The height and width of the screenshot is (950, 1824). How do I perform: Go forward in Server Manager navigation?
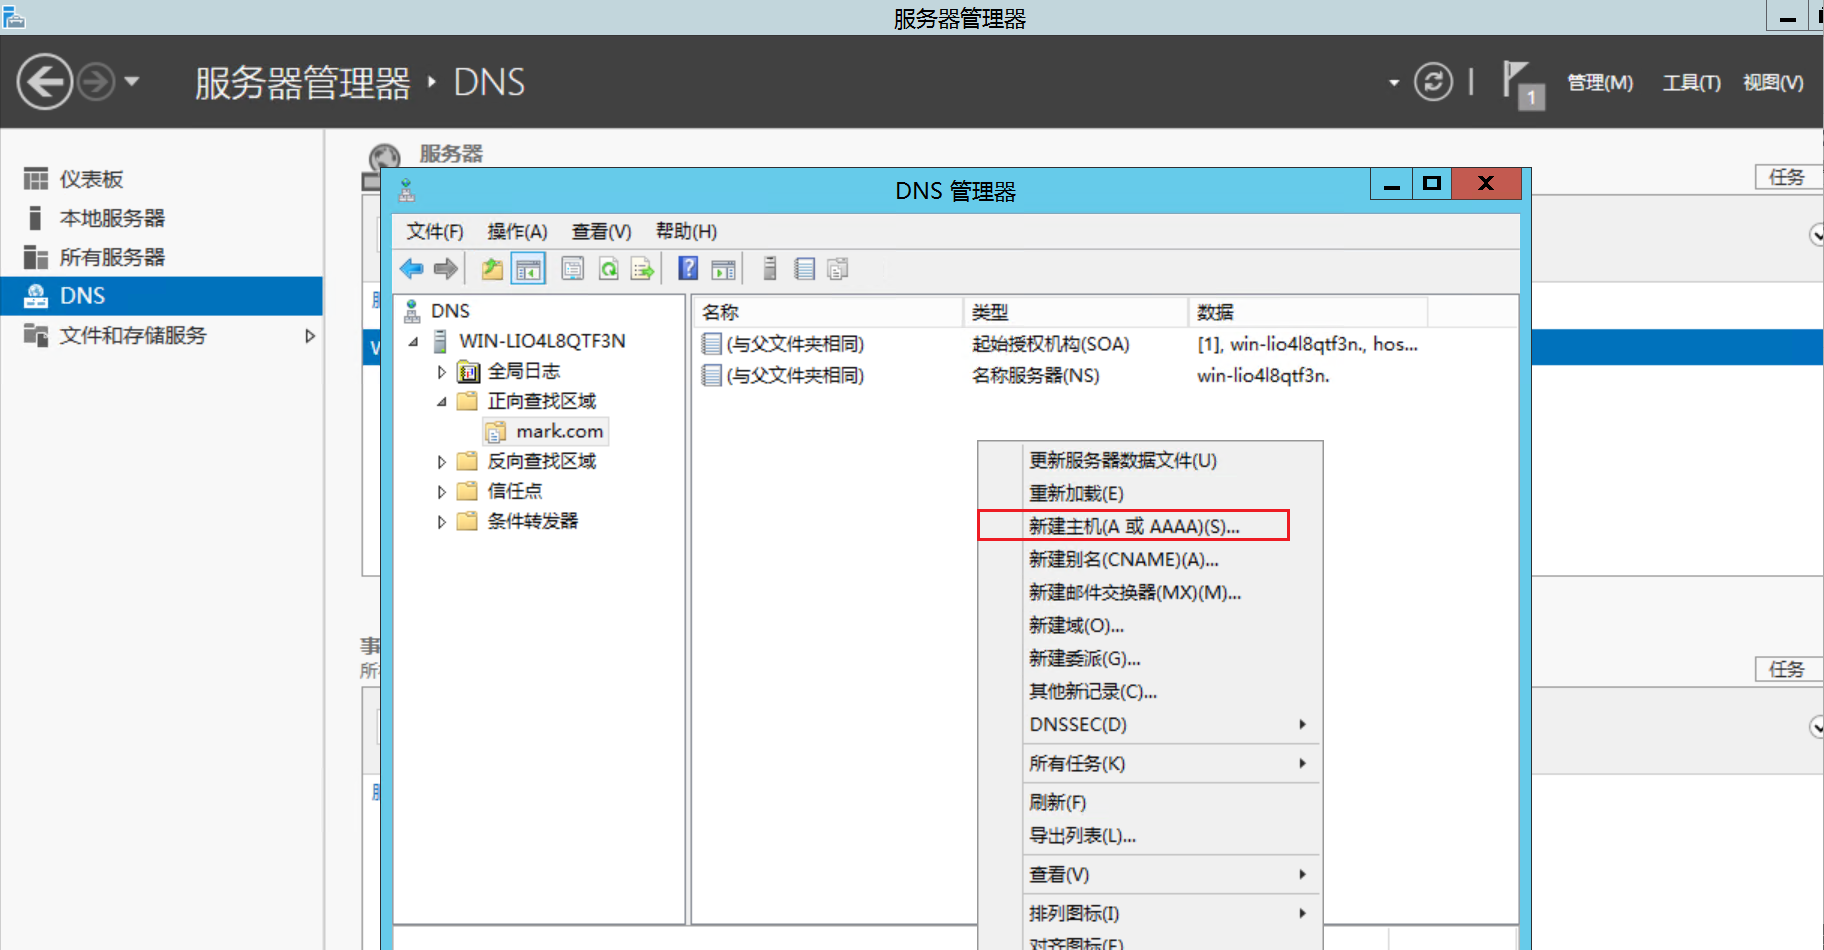pos(97,82)
